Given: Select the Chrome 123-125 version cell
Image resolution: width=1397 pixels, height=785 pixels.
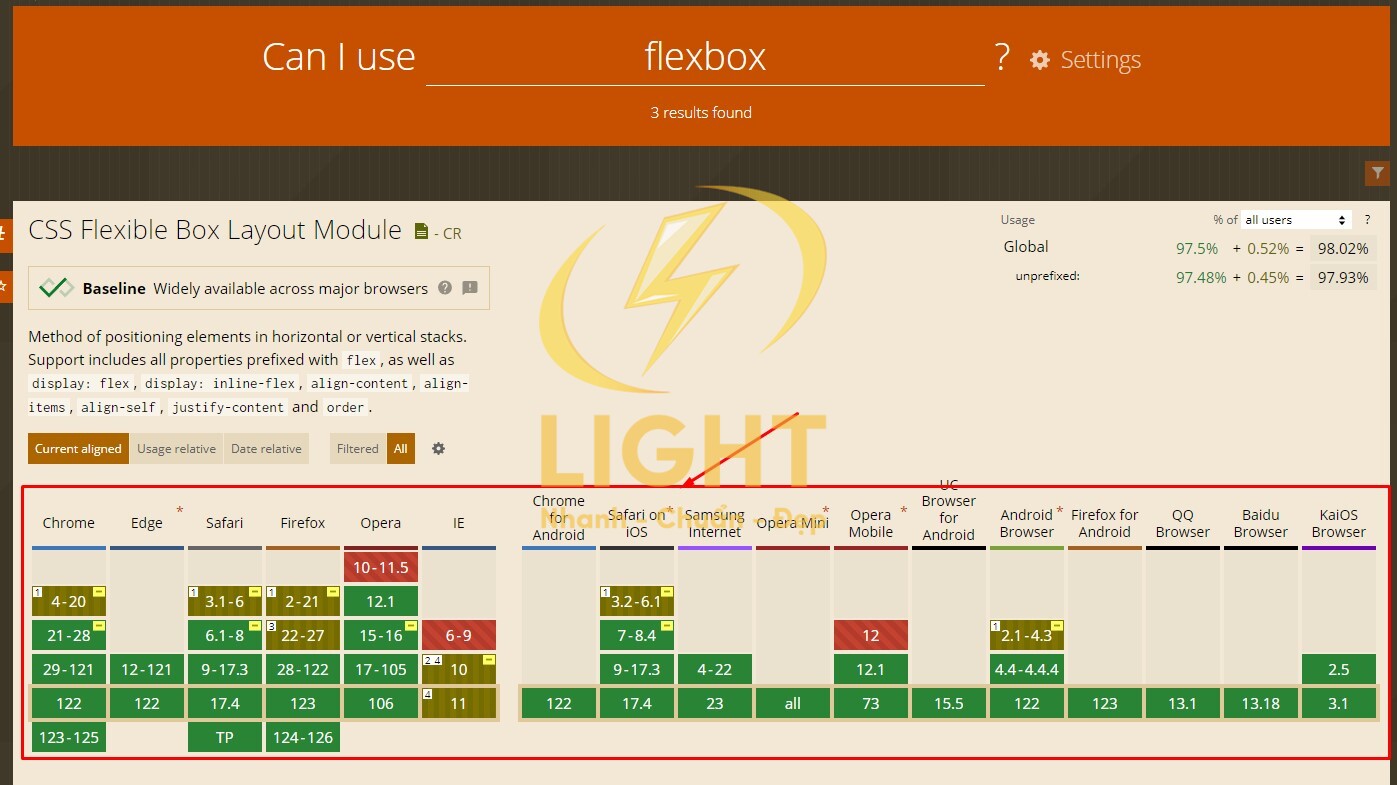Looking at the screenshot, I should pos(69,737).
